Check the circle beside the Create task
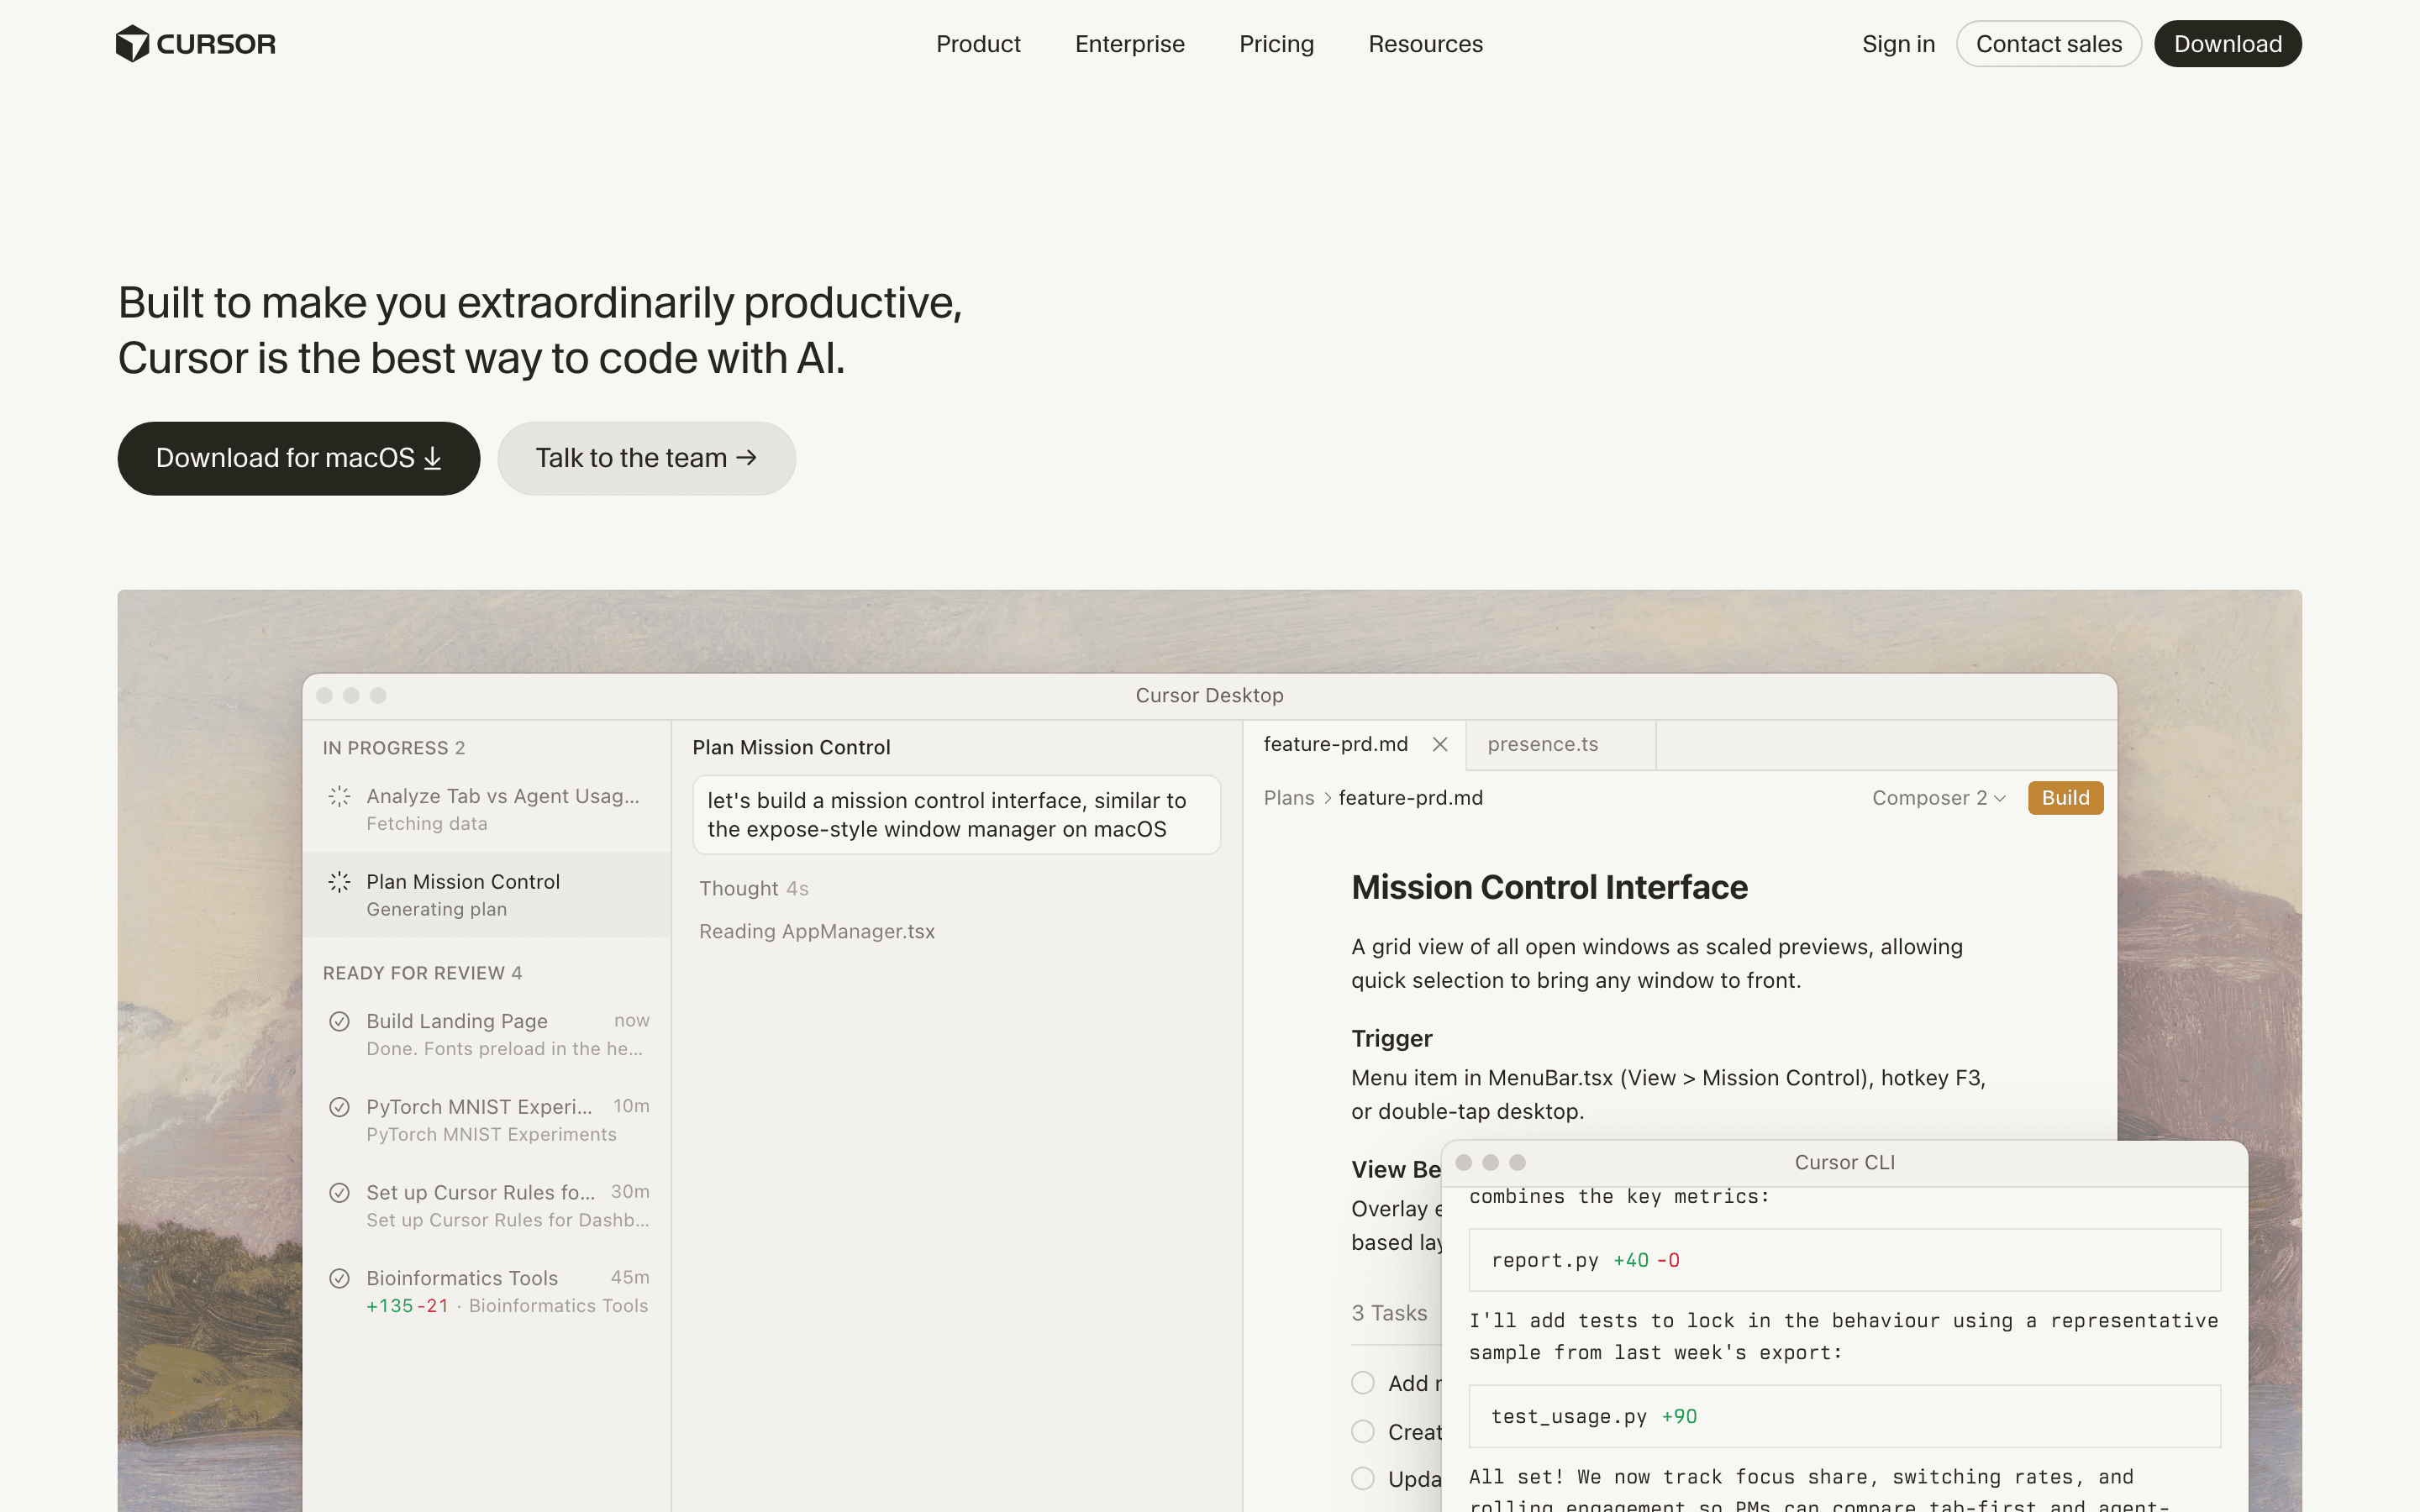 pyautogui.click(x=1362, y=1431)
